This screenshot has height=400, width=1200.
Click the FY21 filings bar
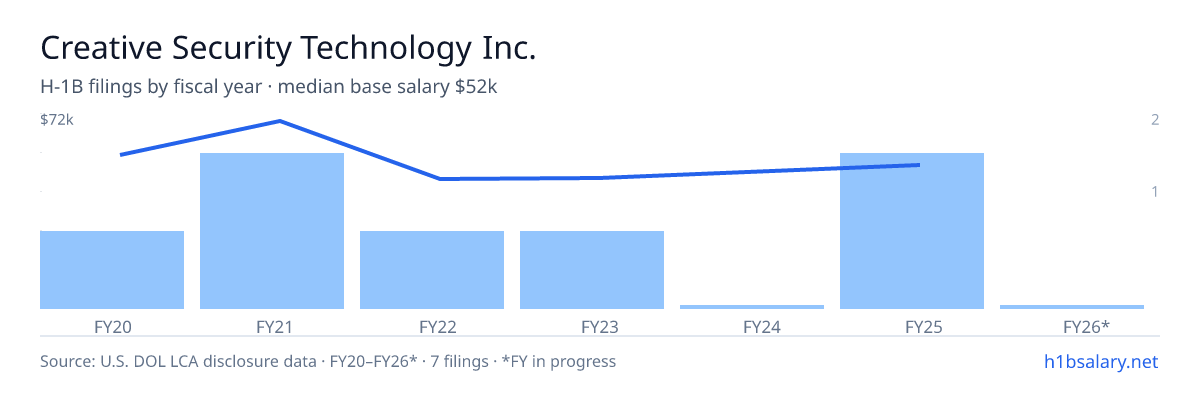pyautogui.click(x=272, y=231)
